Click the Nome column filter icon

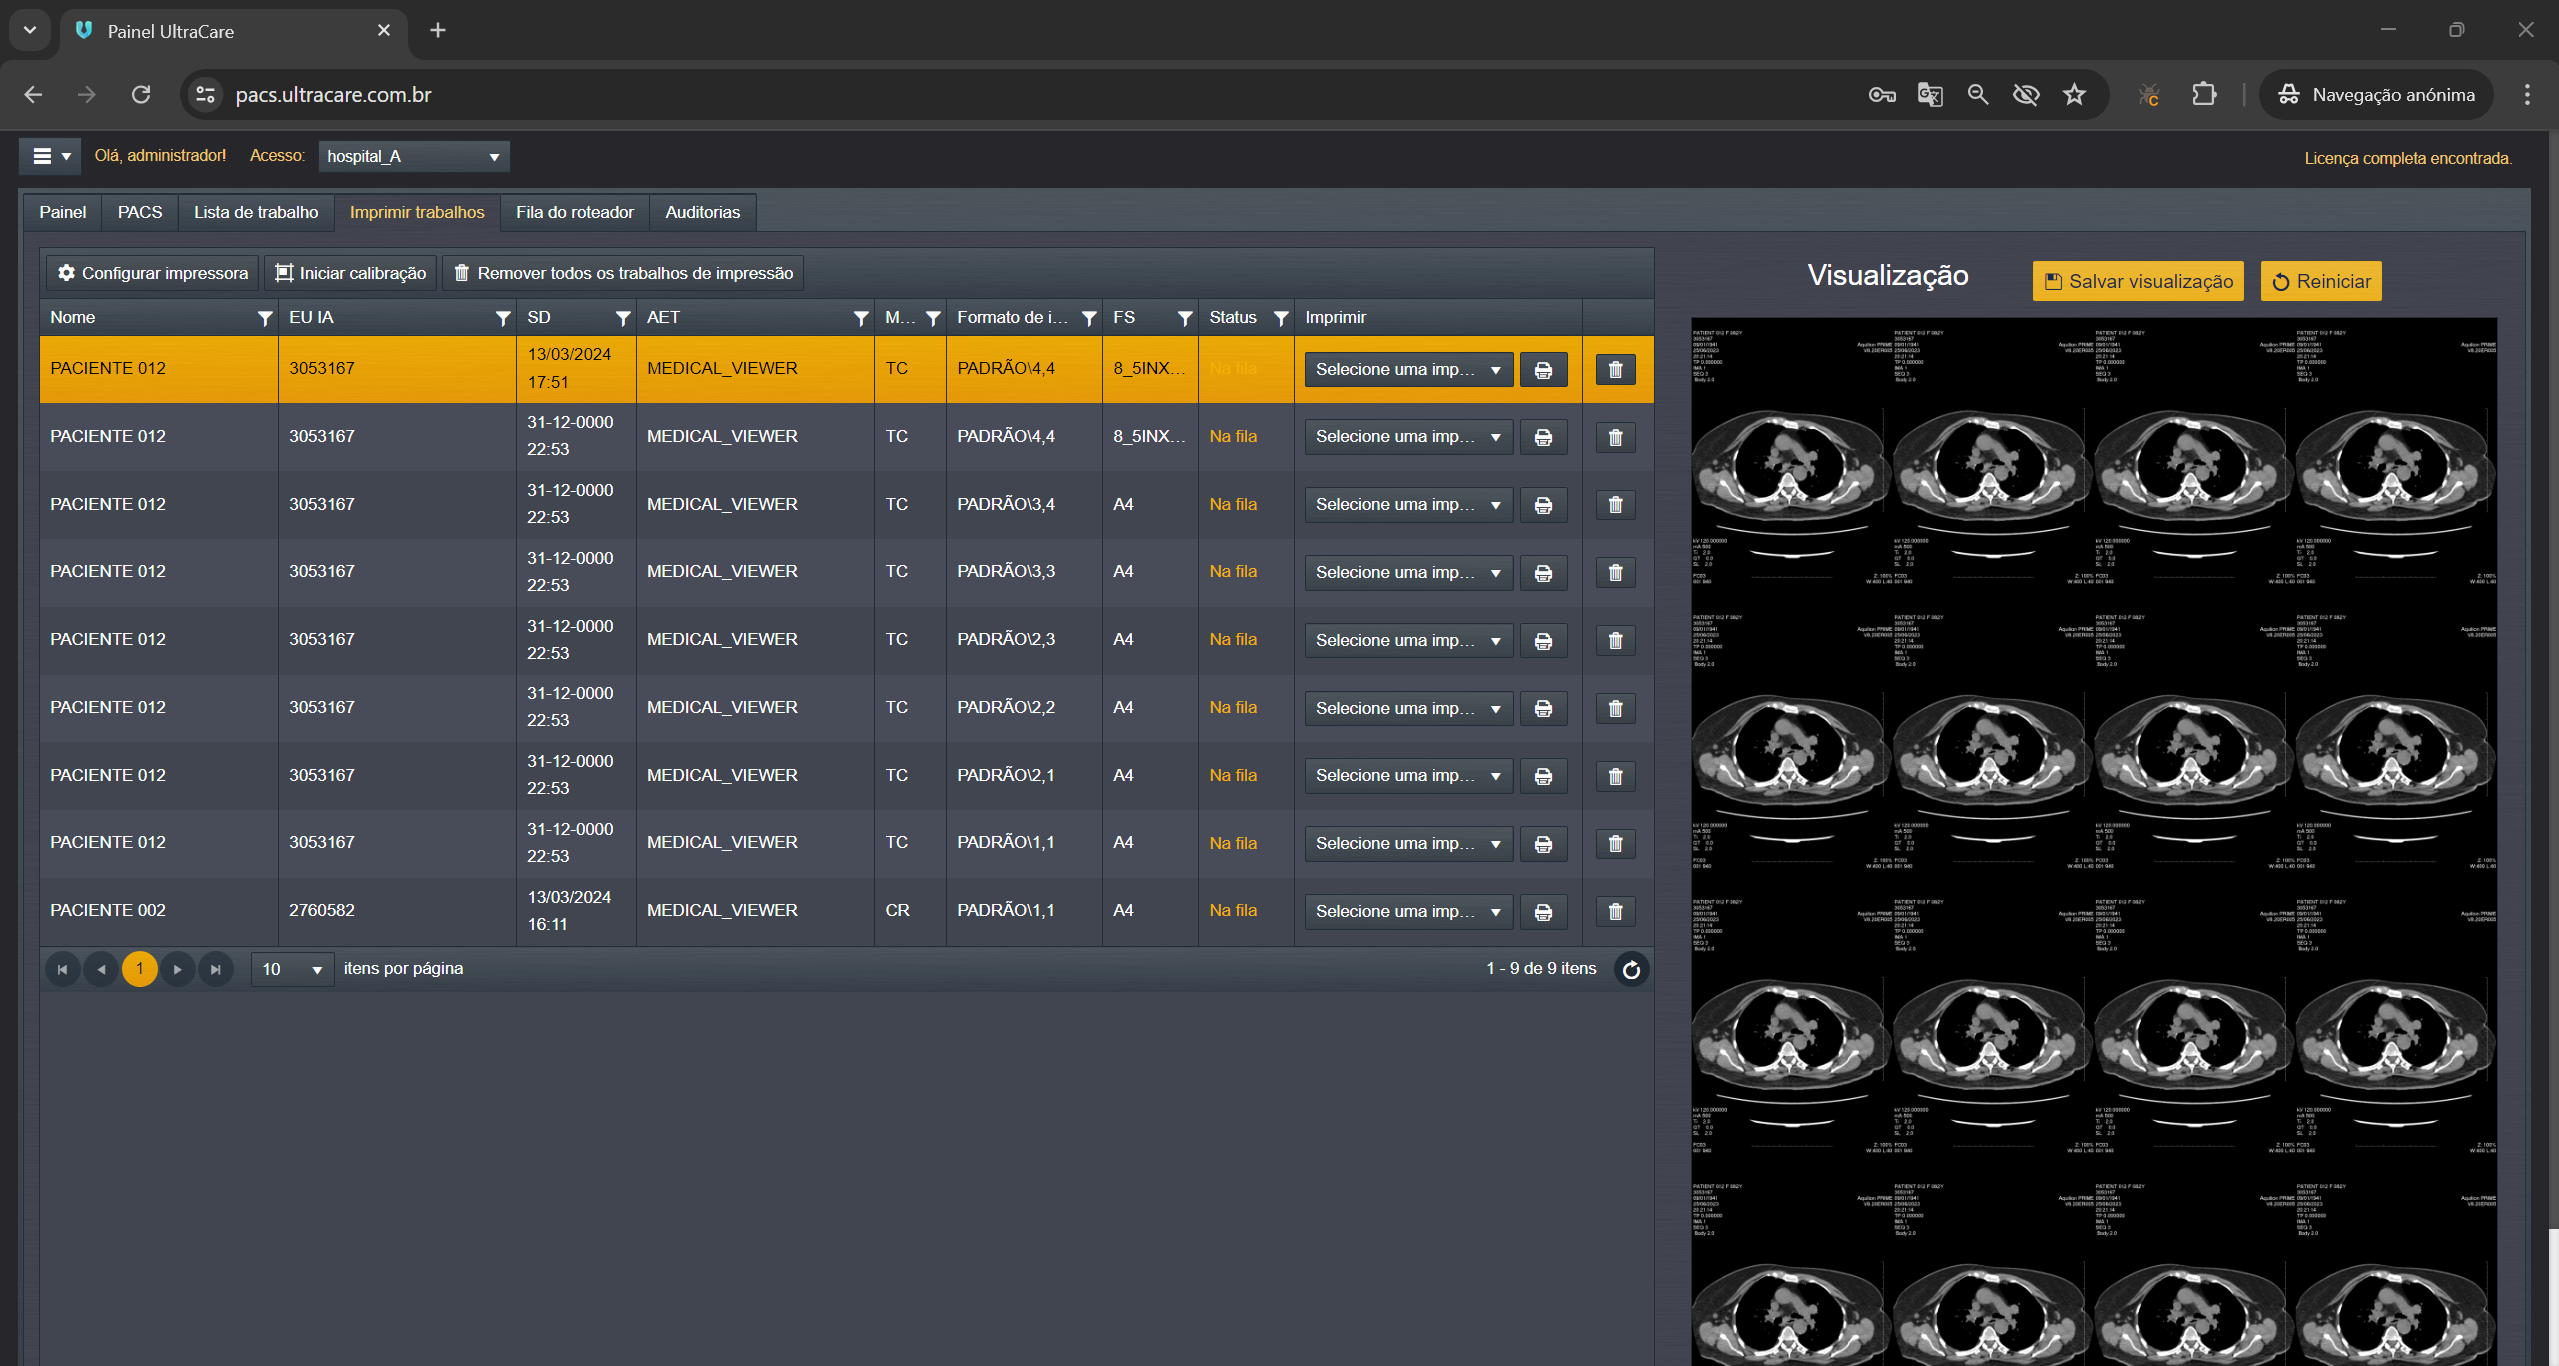264,318
